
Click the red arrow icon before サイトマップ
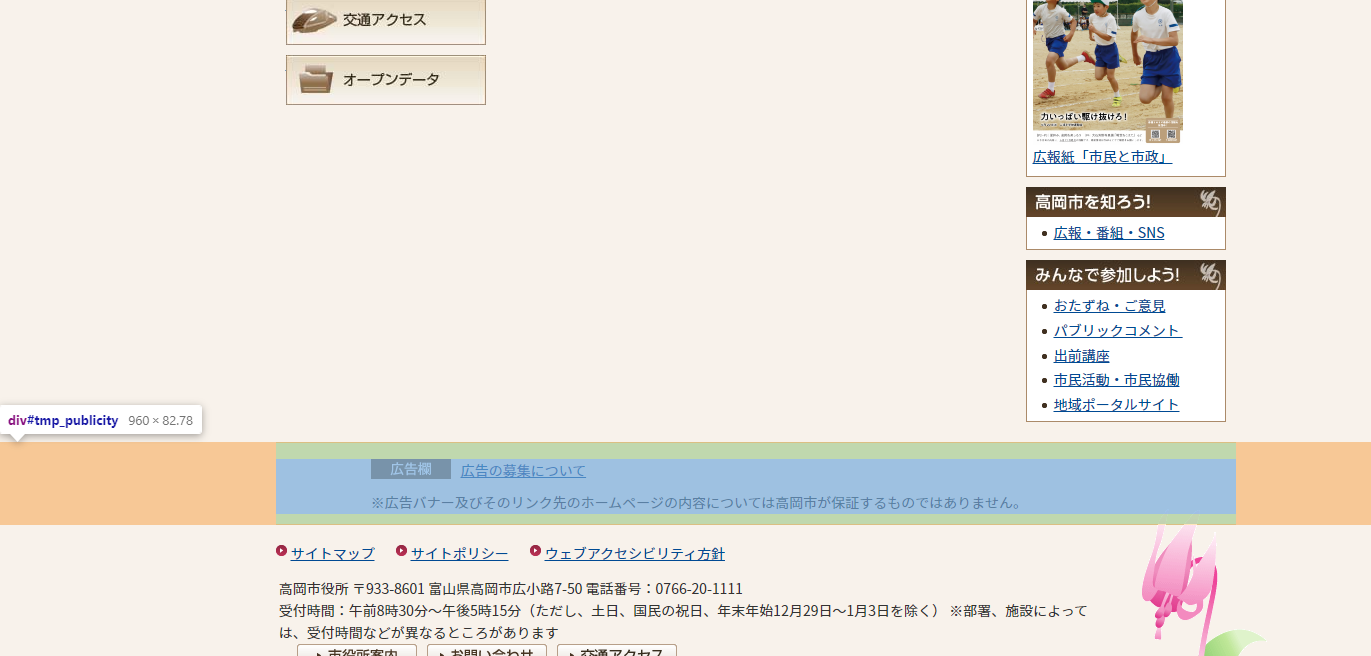pyautogui.click(x=280, y=551)
